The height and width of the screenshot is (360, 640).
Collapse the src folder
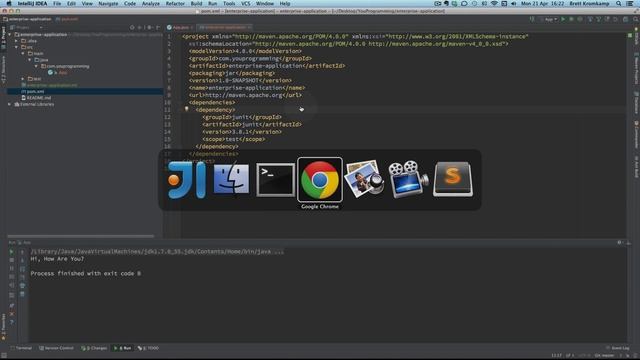[x=17, y=47]
